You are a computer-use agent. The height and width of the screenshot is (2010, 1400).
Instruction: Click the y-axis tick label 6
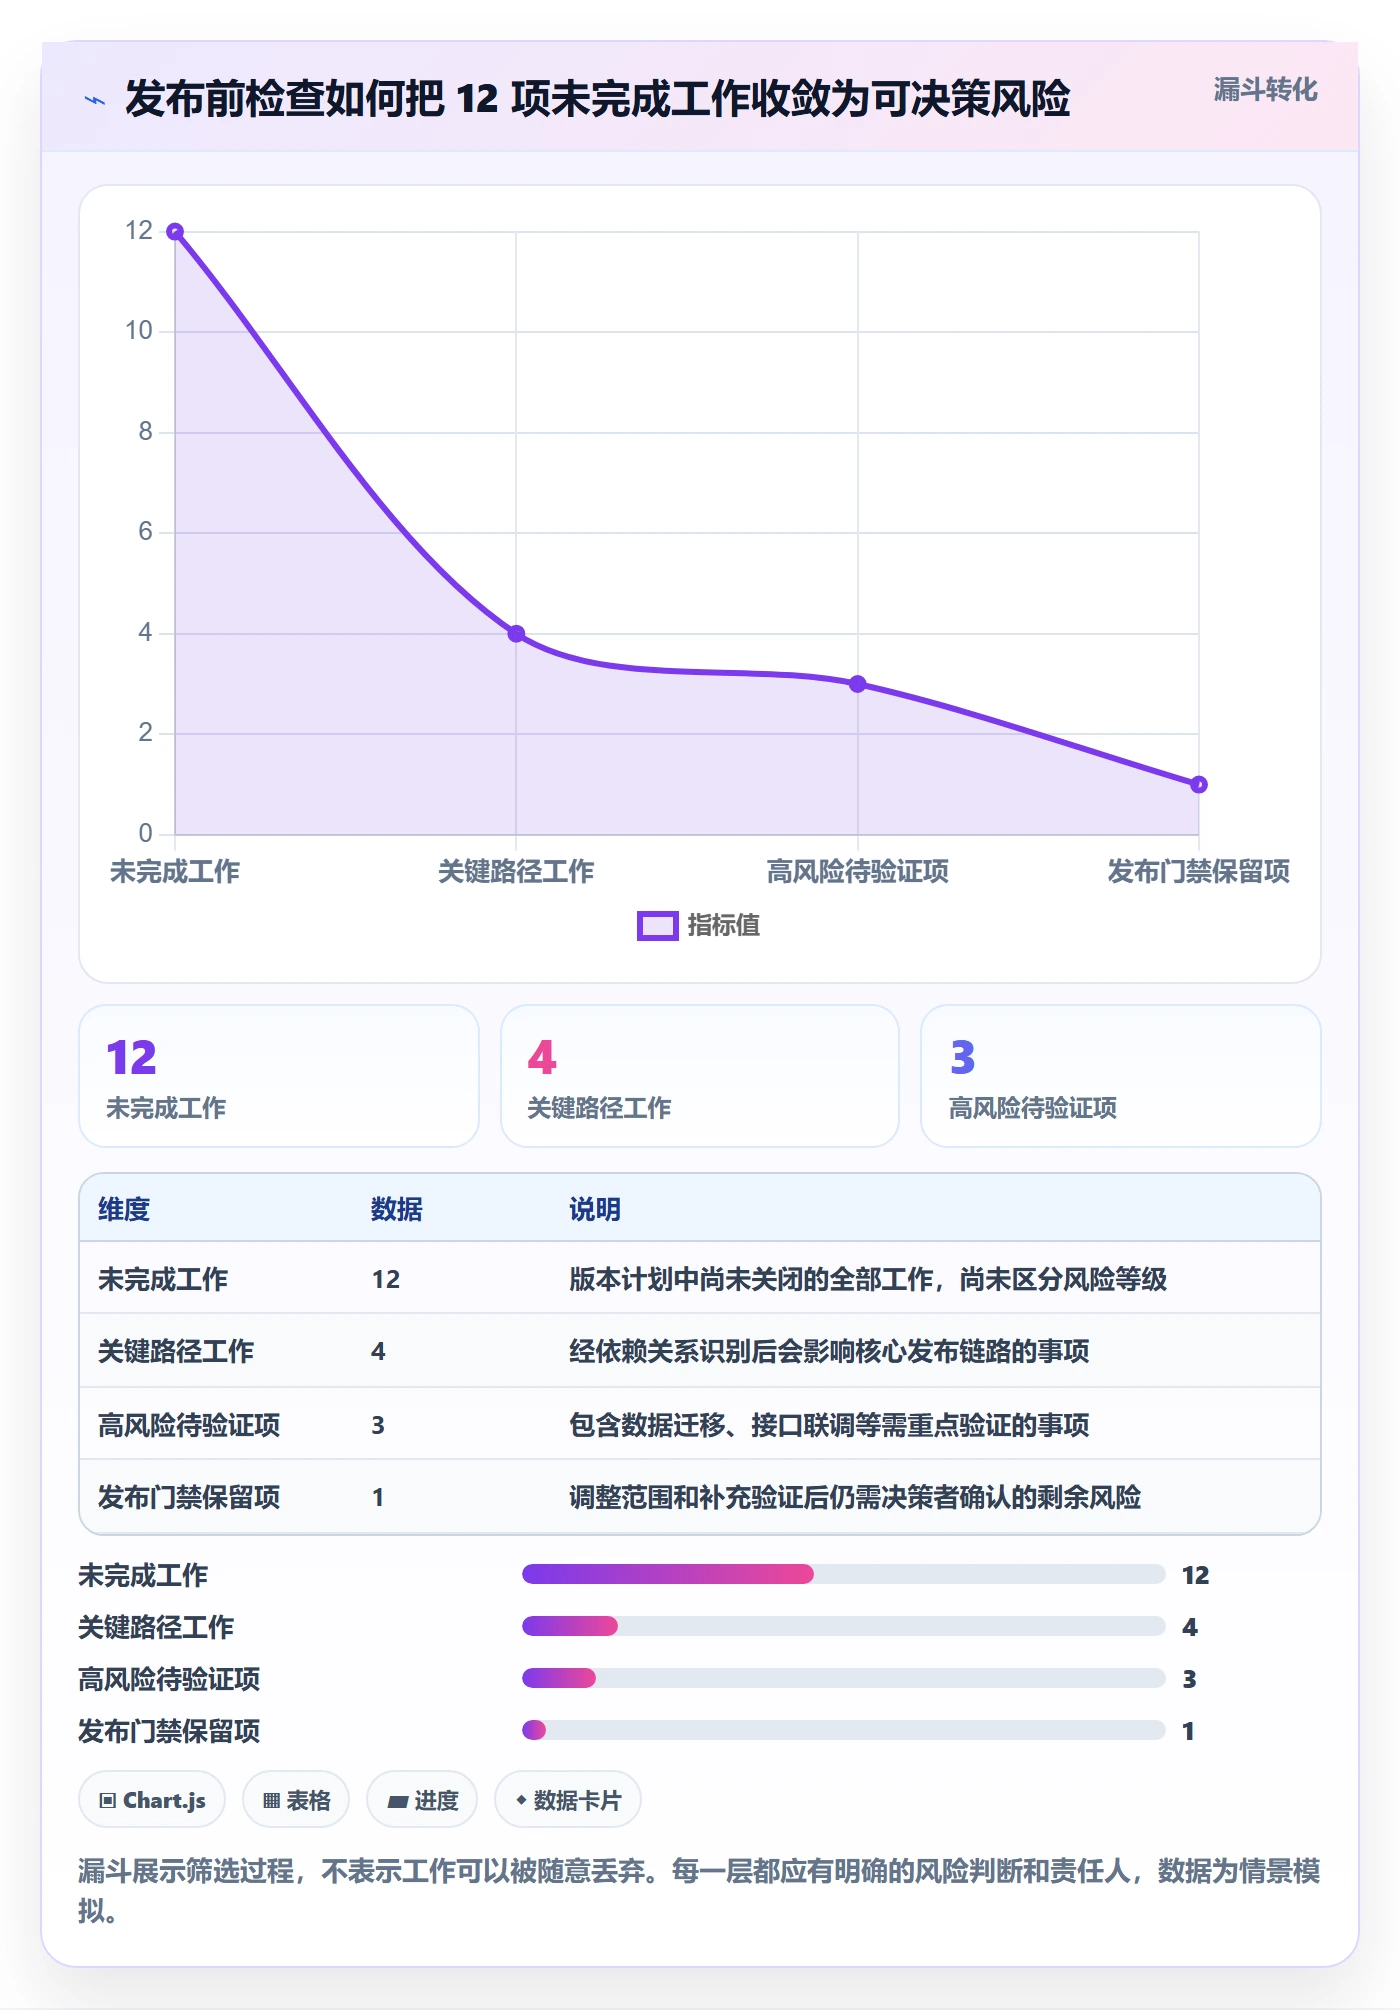pos(146,532)
